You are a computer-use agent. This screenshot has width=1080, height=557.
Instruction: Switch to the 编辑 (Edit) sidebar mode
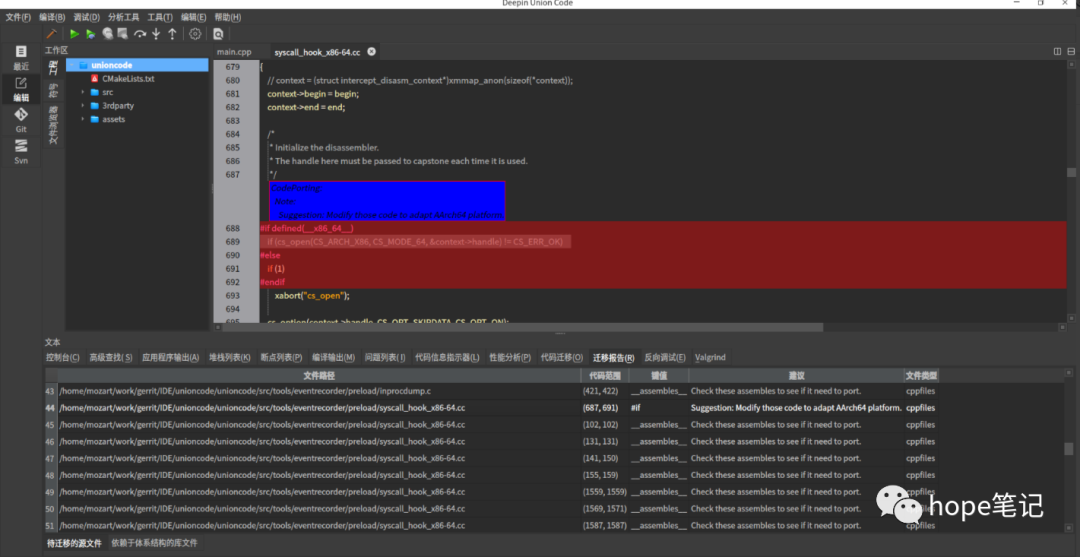pyautogui.click(x=21, y=90)
